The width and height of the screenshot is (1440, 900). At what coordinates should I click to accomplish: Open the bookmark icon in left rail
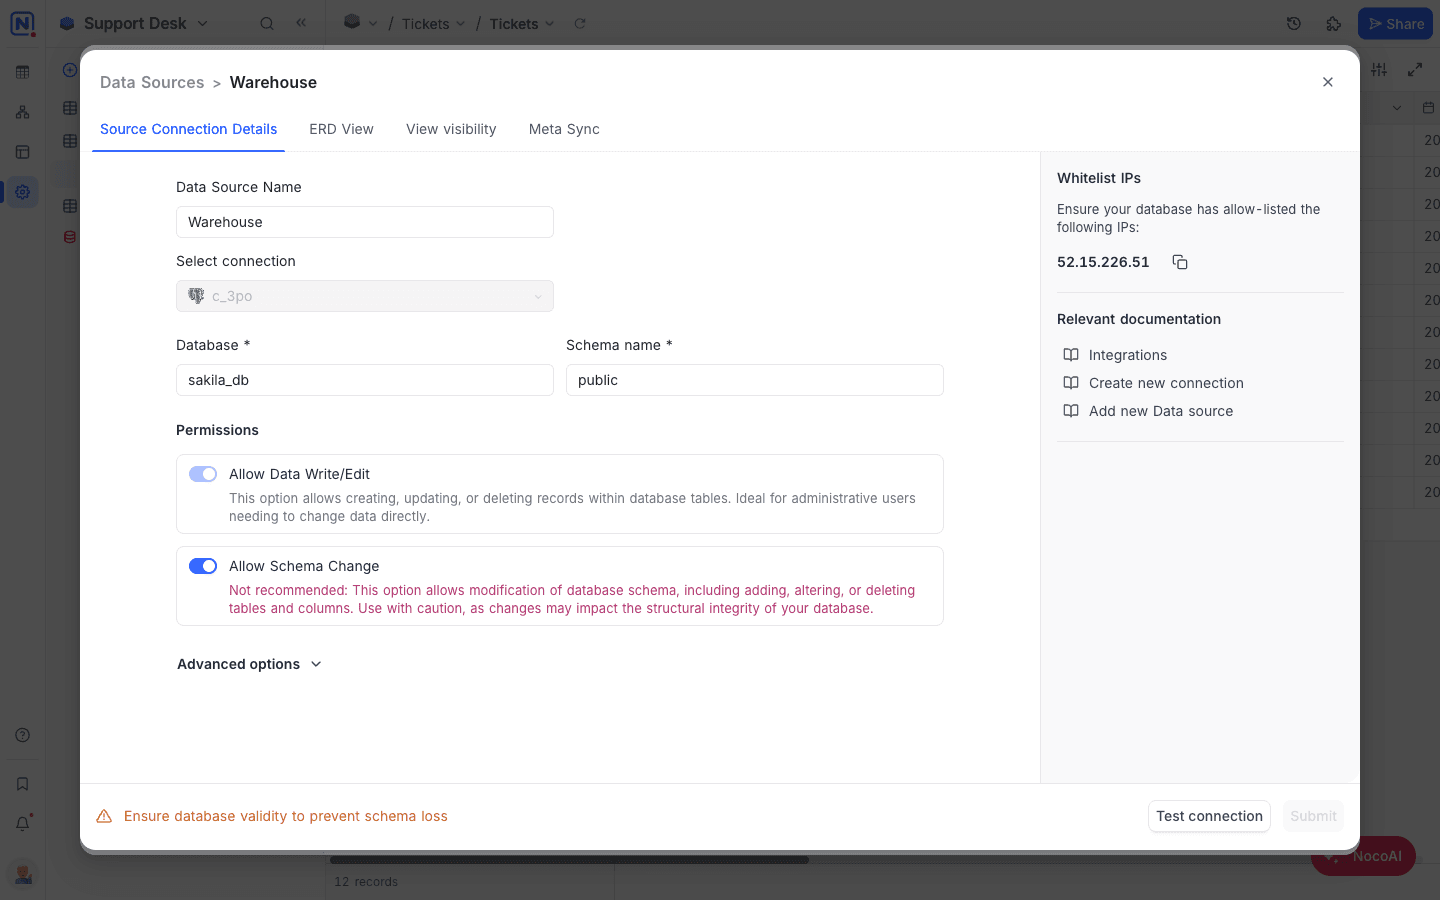(22, 784)
